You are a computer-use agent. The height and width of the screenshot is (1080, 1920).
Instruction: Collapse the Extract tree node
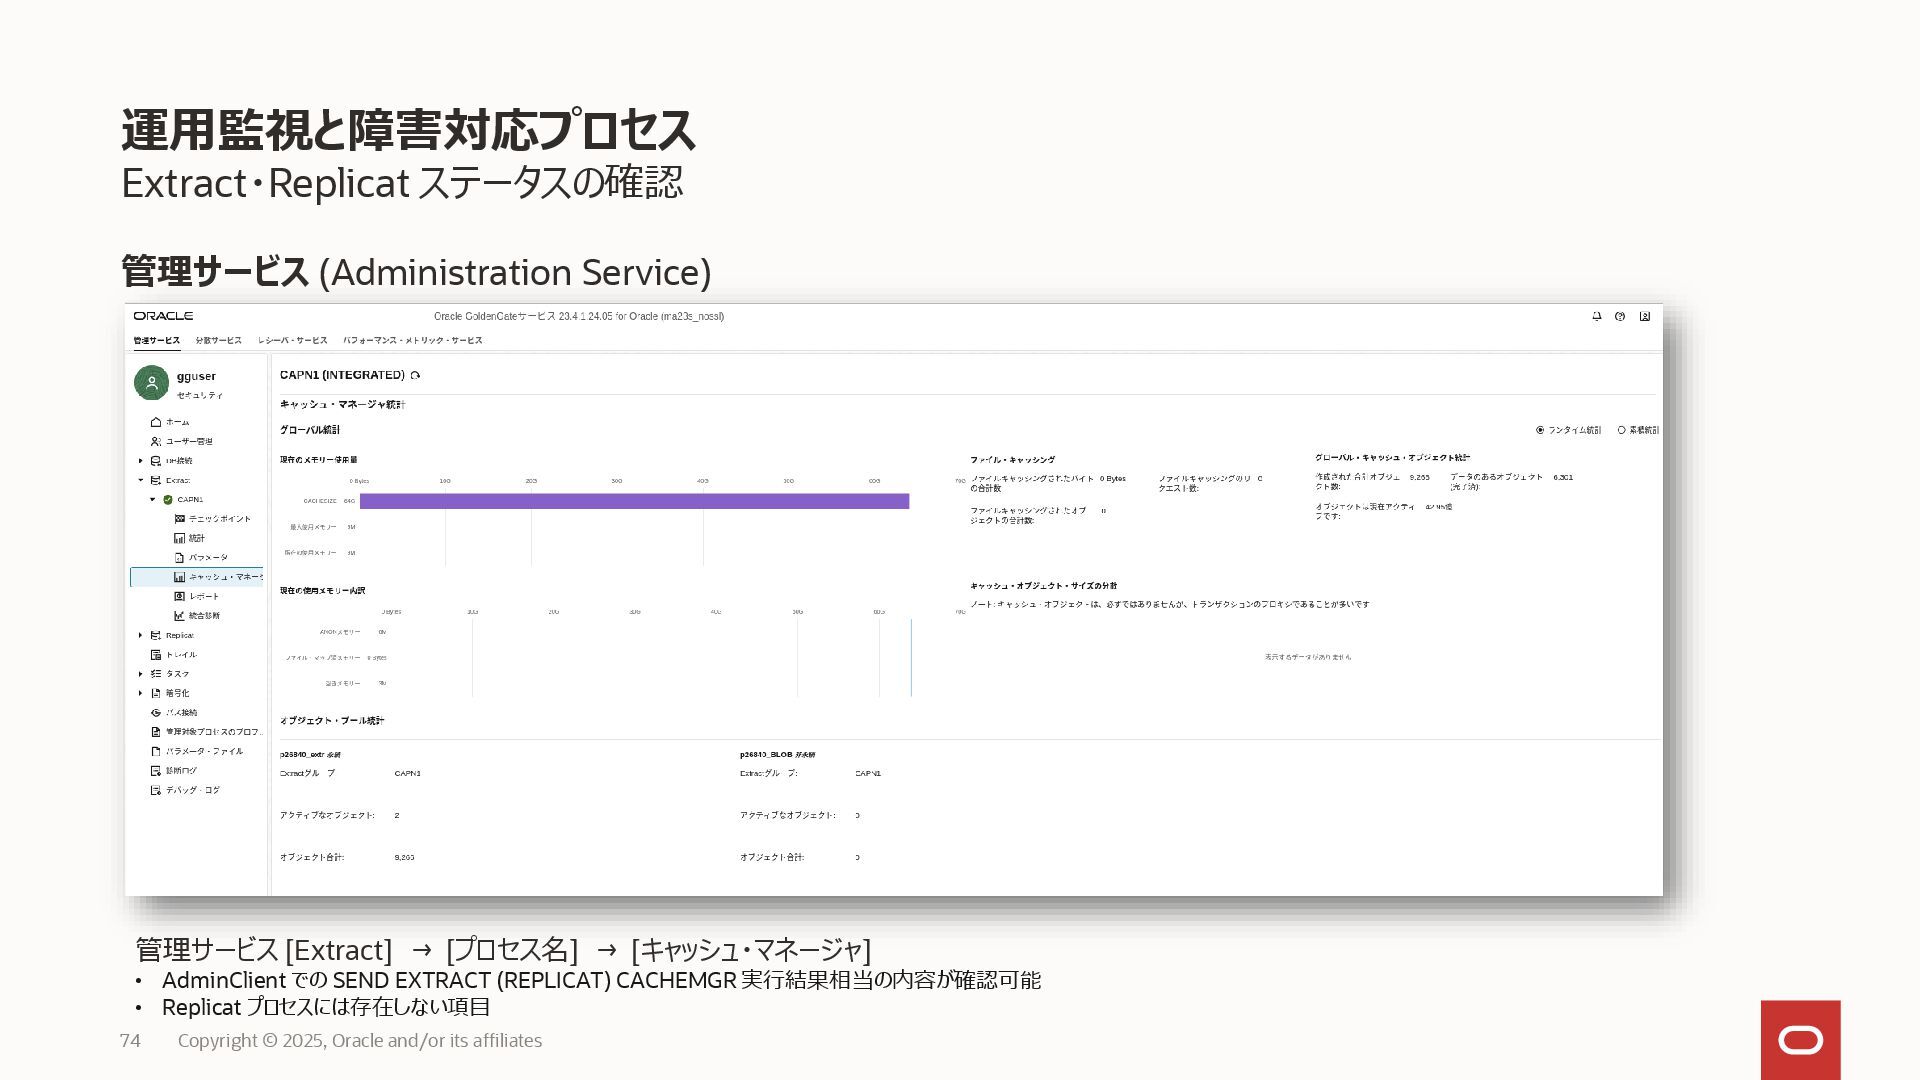[x=141, y=480]
